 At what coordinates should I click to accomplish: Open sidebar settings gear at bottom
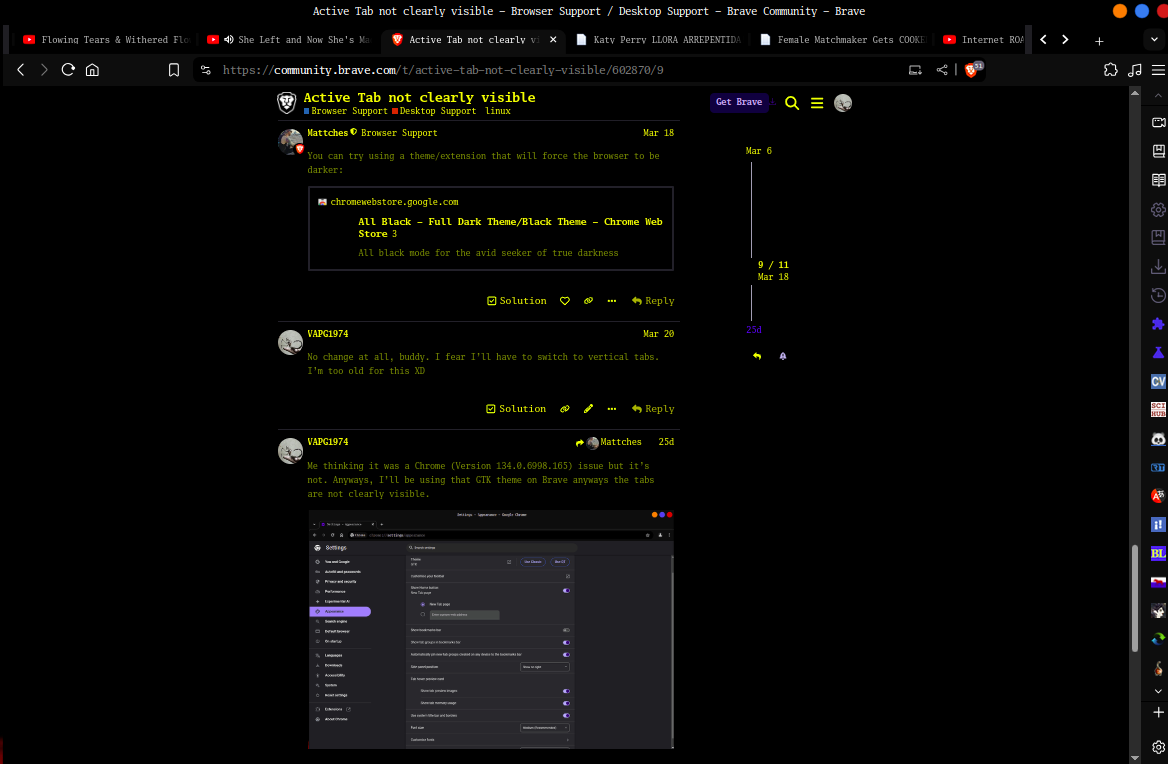(1158, 747)
